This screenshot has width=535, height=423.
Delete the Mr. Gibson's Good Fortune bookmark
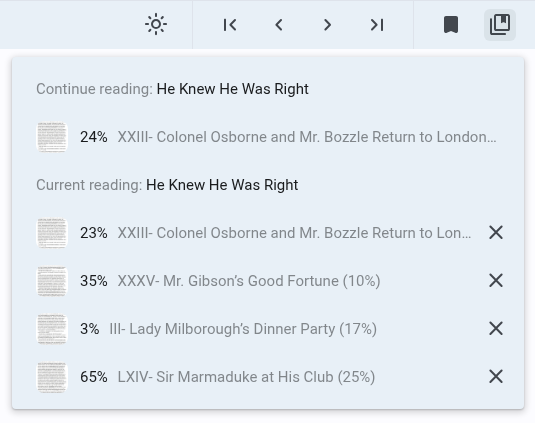coord(496,281)
